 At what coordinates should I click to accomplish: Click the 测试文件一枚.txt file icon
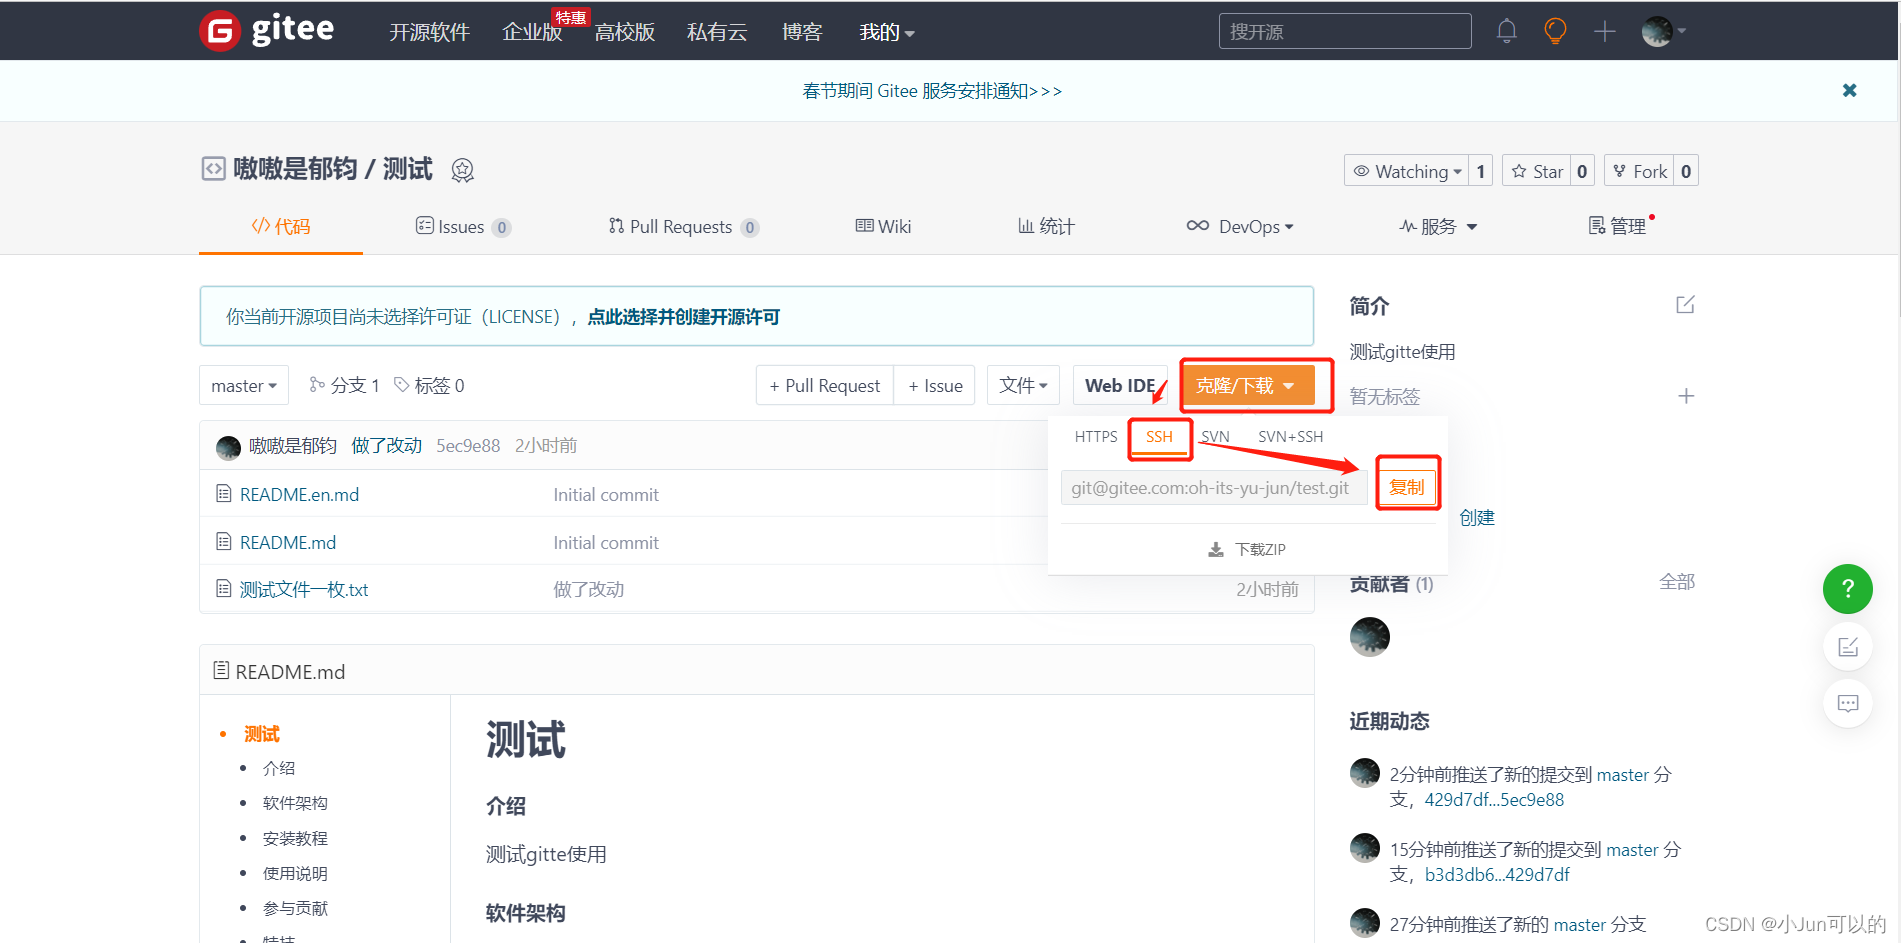pyautogui.click(x=224, y=588)
